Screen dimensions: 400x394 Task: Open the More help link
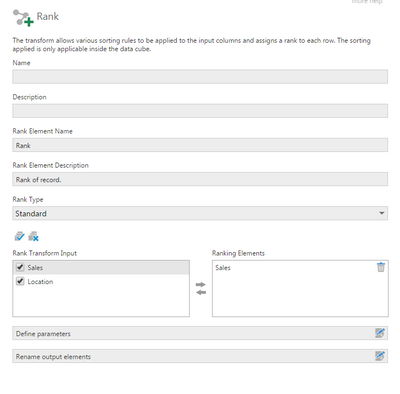tap(367, 2)
